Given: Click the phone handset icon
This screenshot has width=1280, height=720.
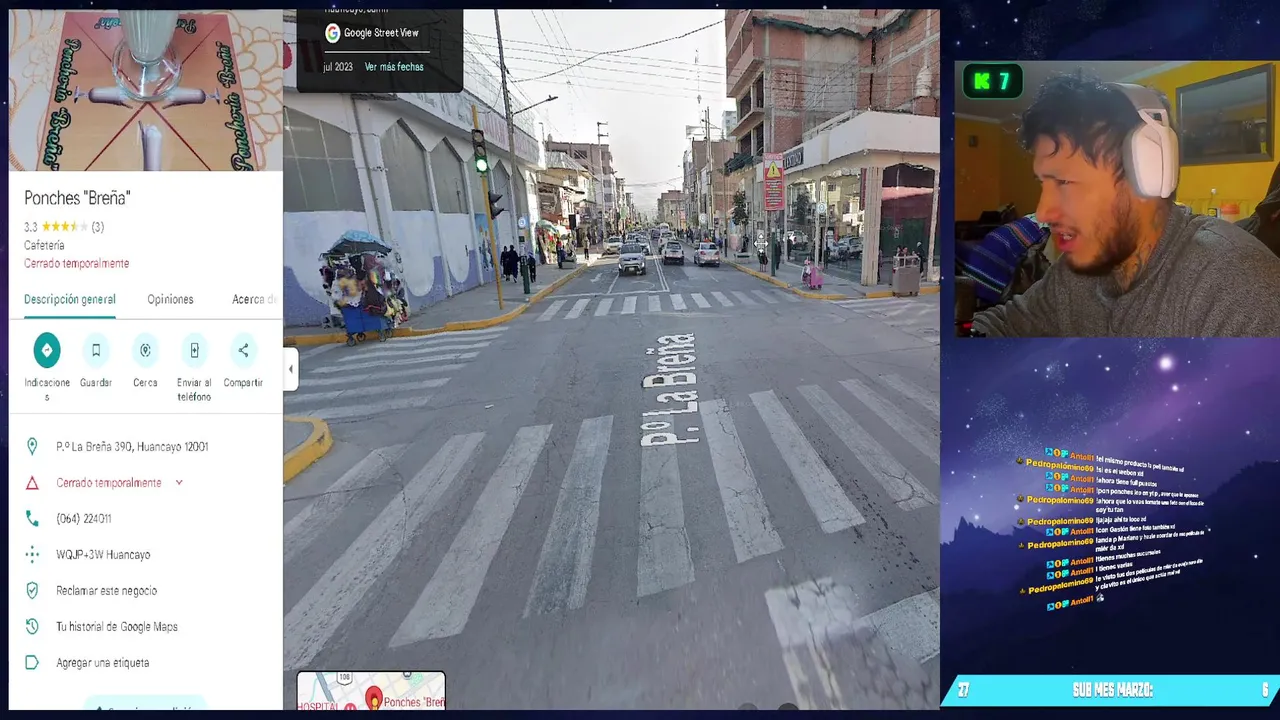Looking at the screenshot, I should click(x=32, y=519).
